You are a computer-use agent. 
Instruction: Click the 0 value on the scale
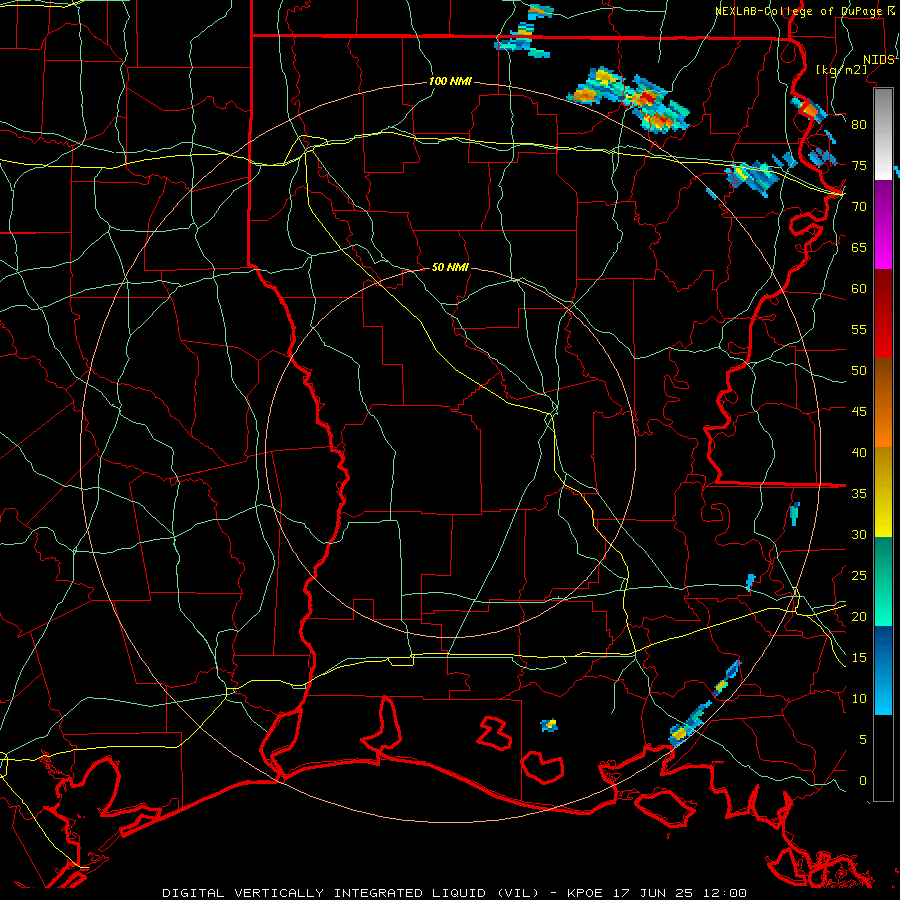(863, 781)
